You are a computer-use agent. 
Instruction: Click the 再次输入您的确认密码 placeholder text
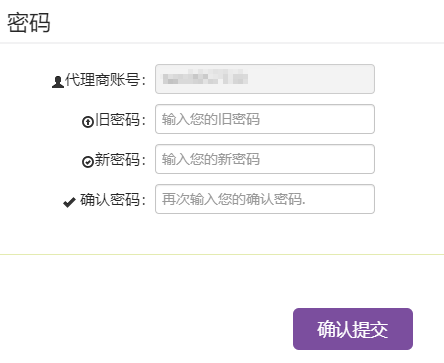point(234,199)
